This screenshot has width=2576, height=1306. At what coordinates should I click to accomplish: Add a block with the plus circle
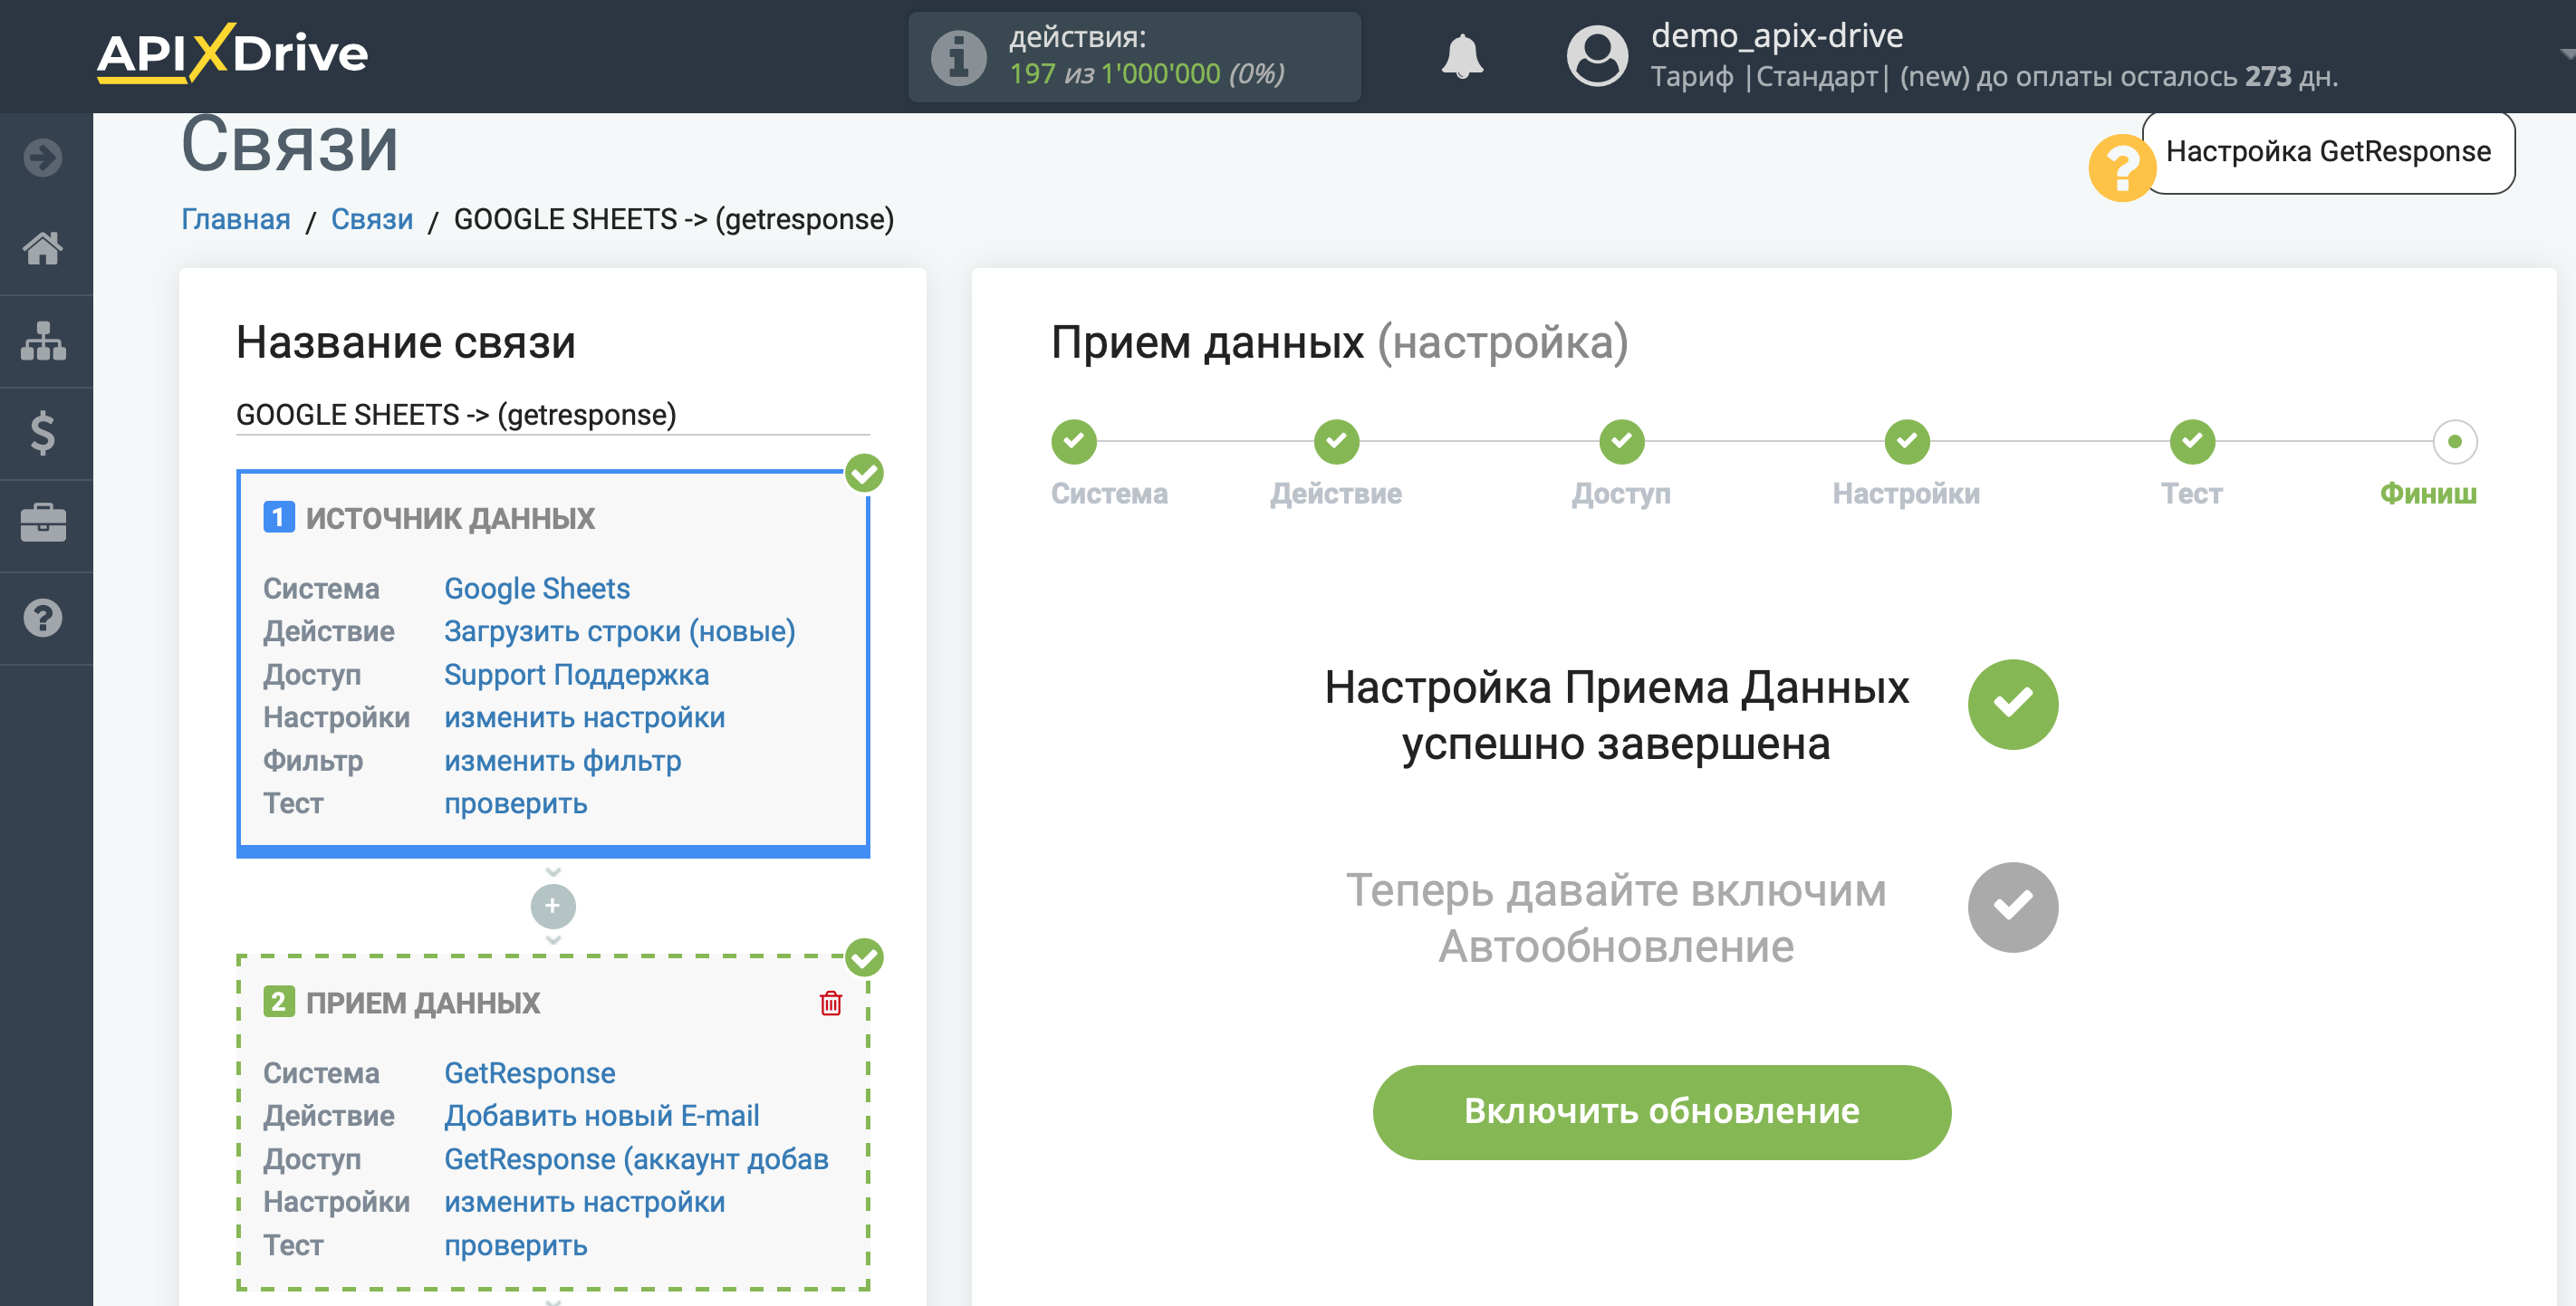click(x=553, y=906)
